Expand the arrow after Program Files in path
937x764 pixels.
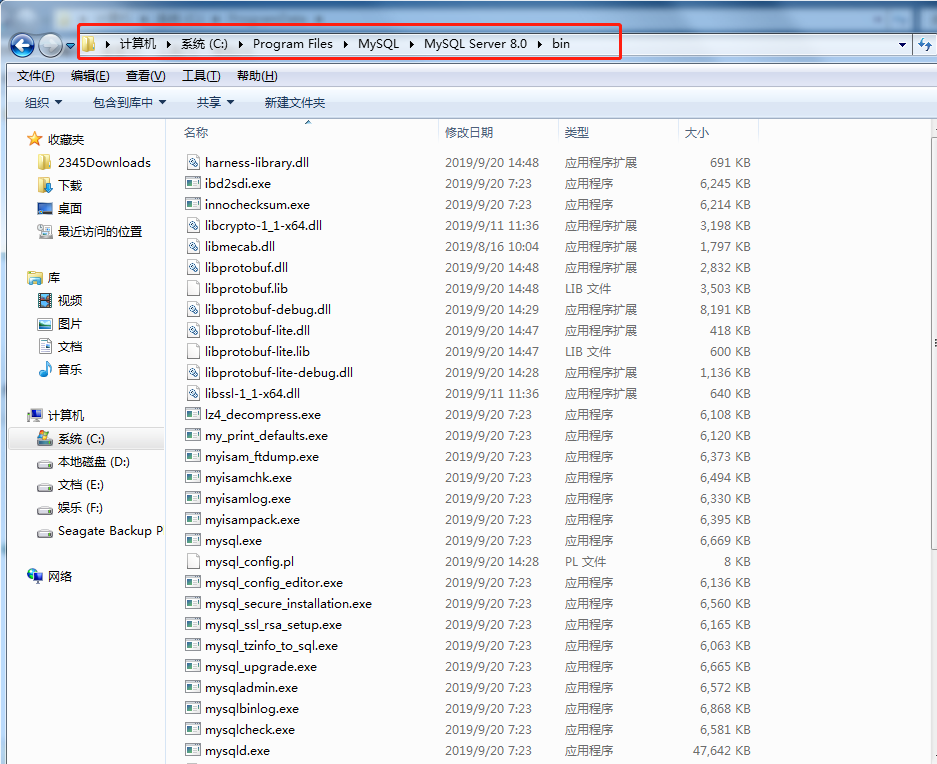pos(345,44)
